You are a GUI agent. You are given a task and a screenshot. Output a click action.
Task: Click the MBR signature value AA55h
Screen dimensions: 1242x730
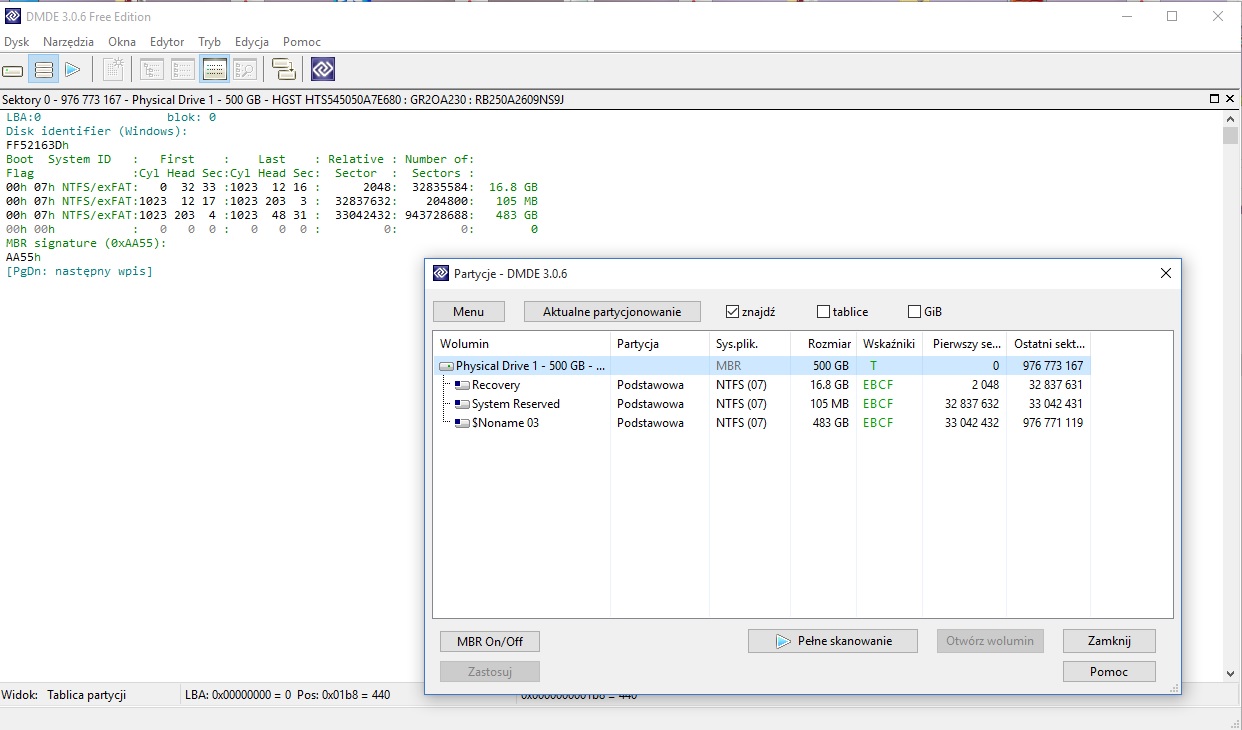[x=23, y=257]
